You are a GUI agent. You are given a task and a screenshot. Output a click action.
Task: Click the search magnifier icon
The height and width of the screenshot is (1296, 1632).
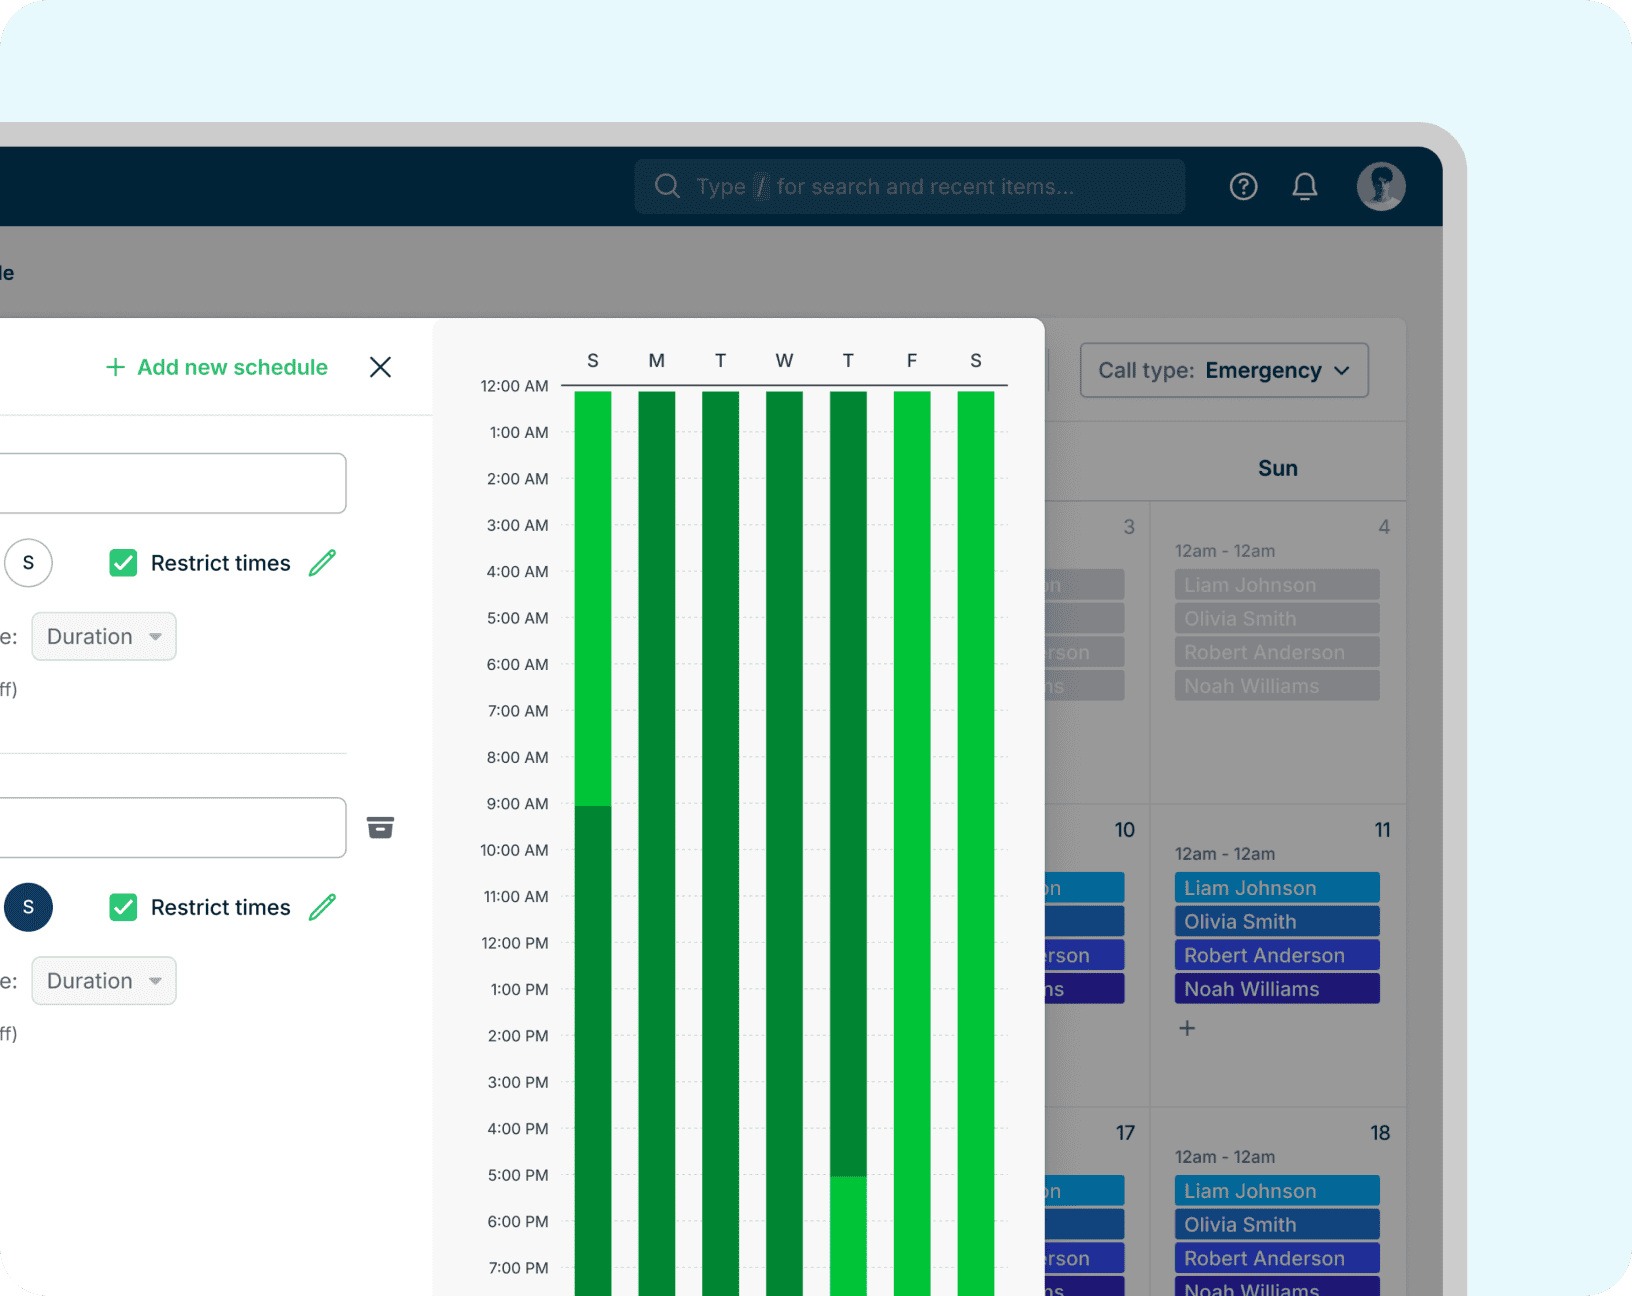[667, 187]
